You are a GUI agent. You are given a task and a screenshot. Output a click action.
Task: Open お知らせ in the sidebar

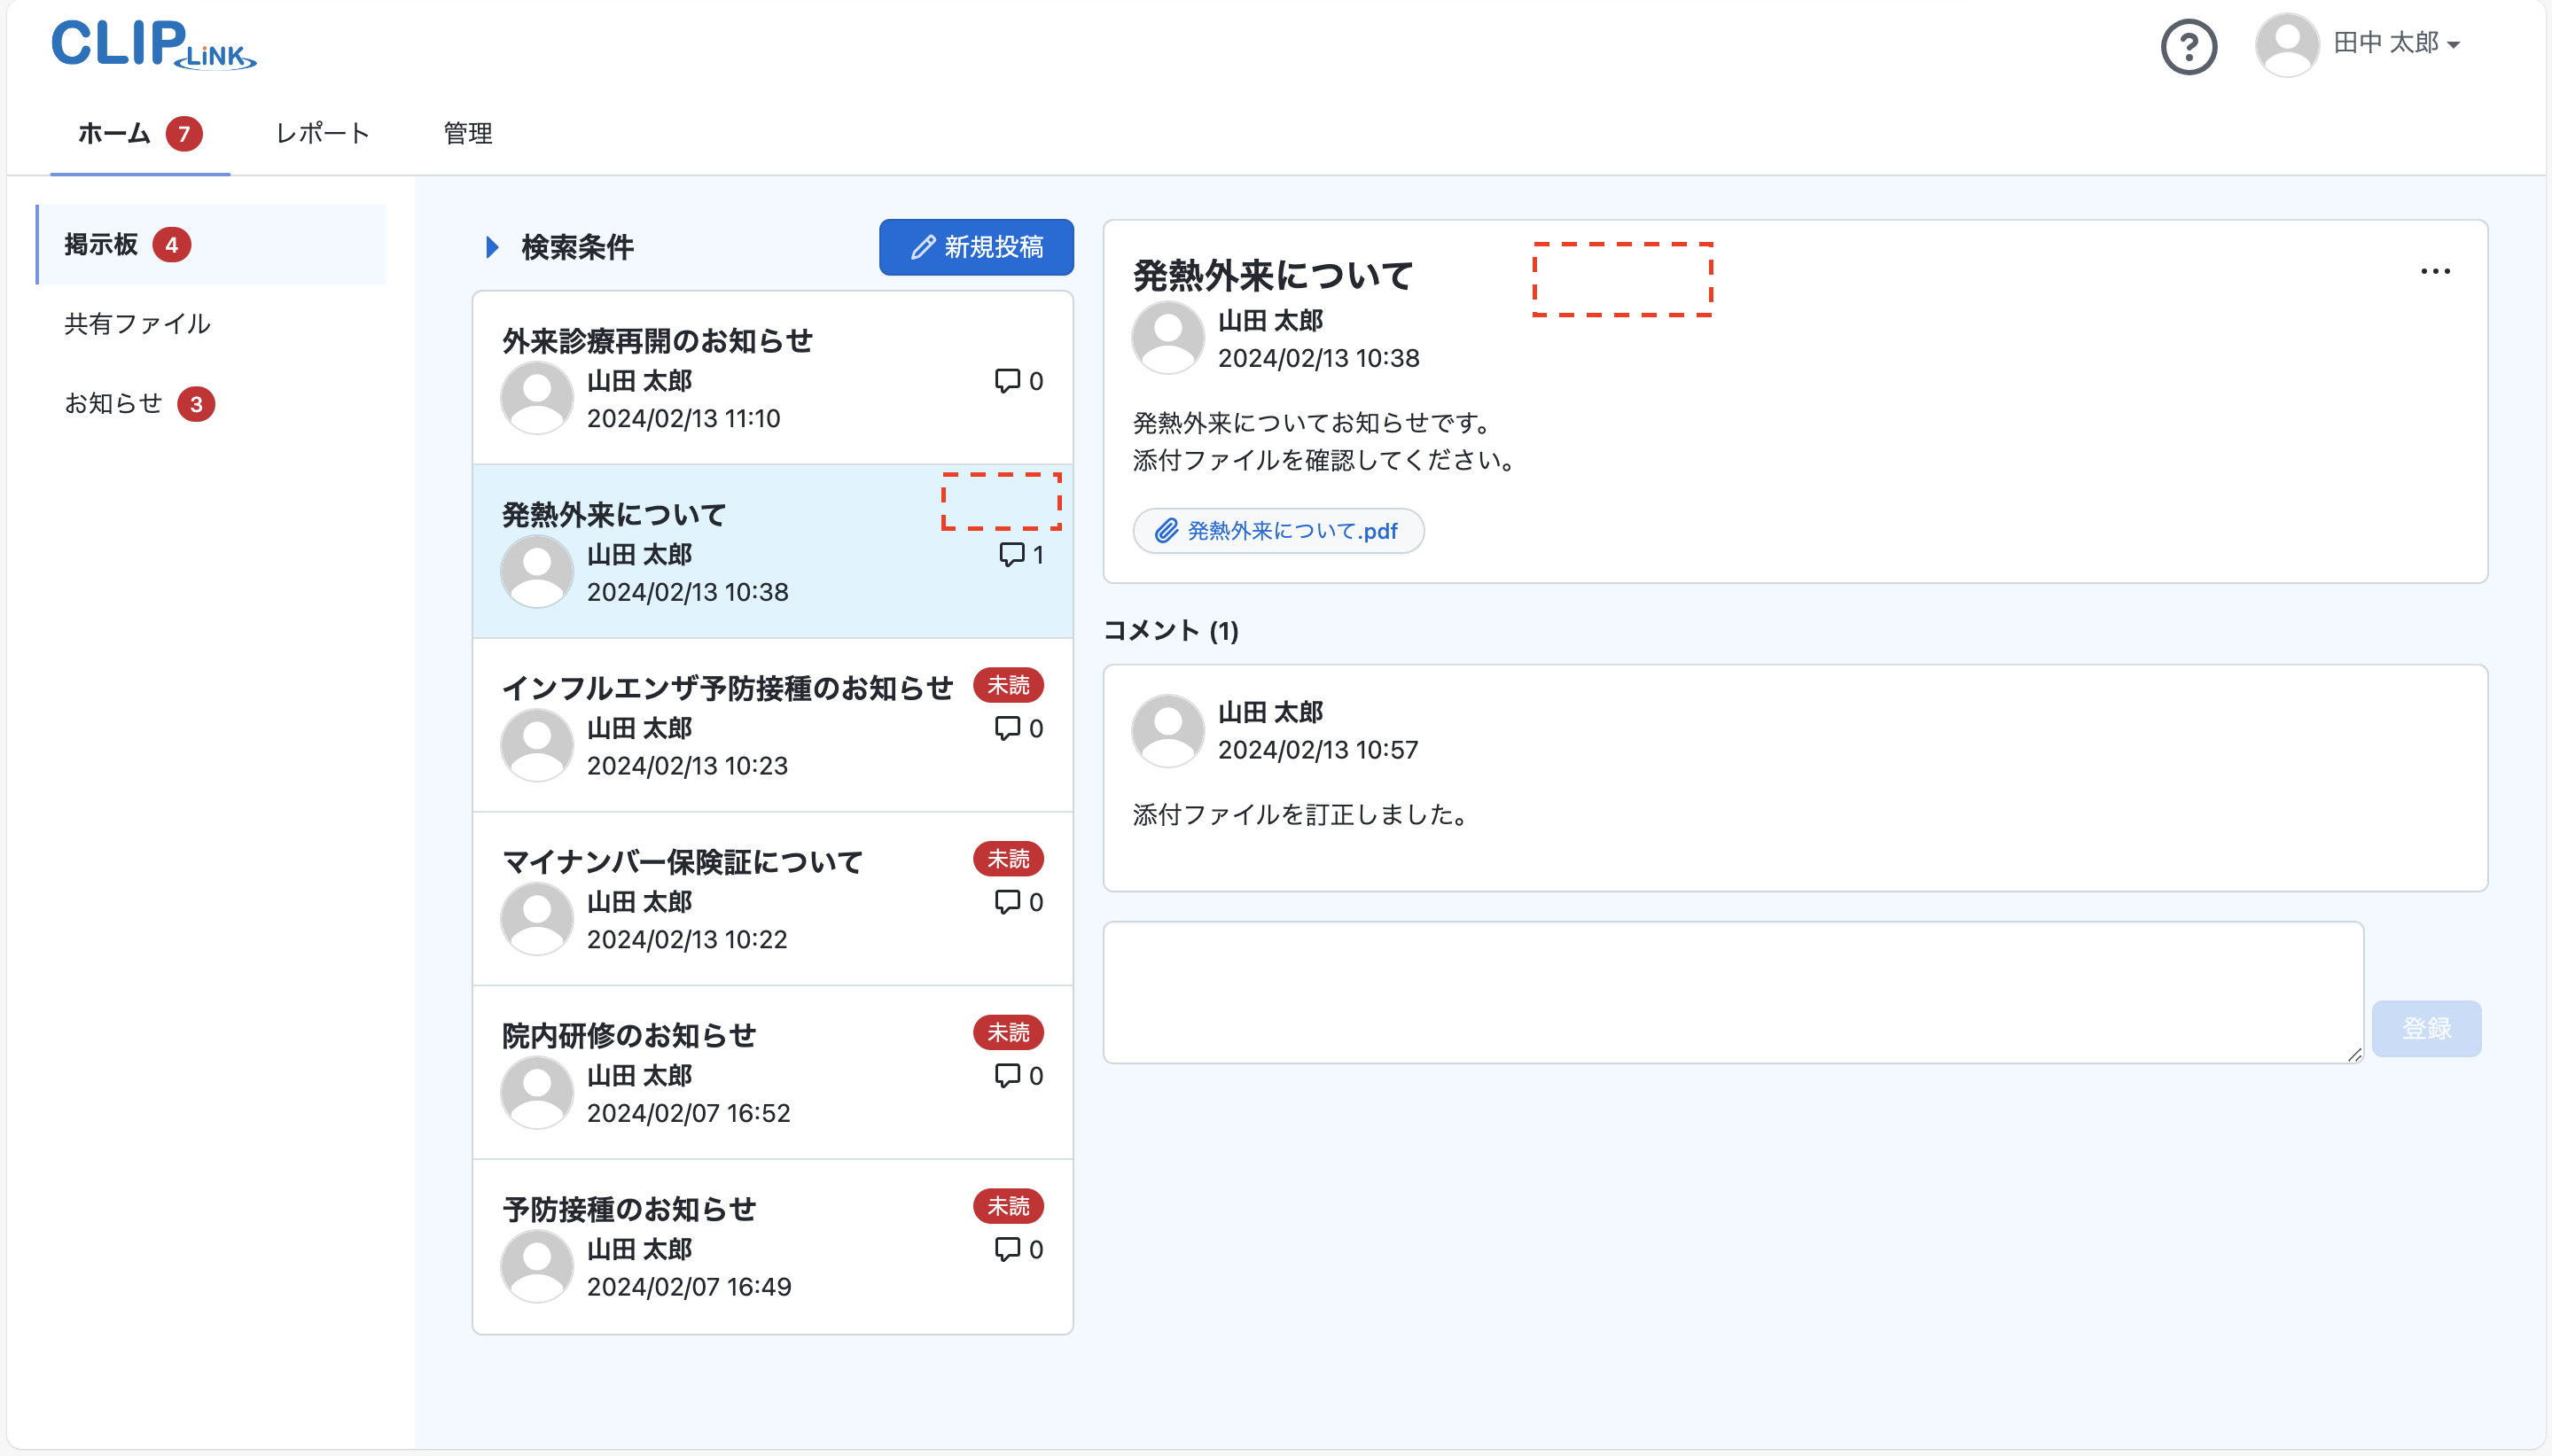(x=113, y=403)
